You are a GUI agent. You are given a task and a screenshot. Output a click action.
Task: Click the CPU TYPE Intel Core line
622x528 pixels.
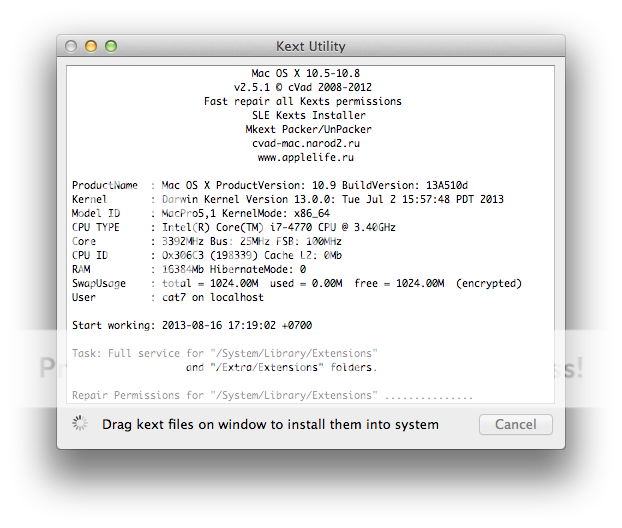(235, 228)
